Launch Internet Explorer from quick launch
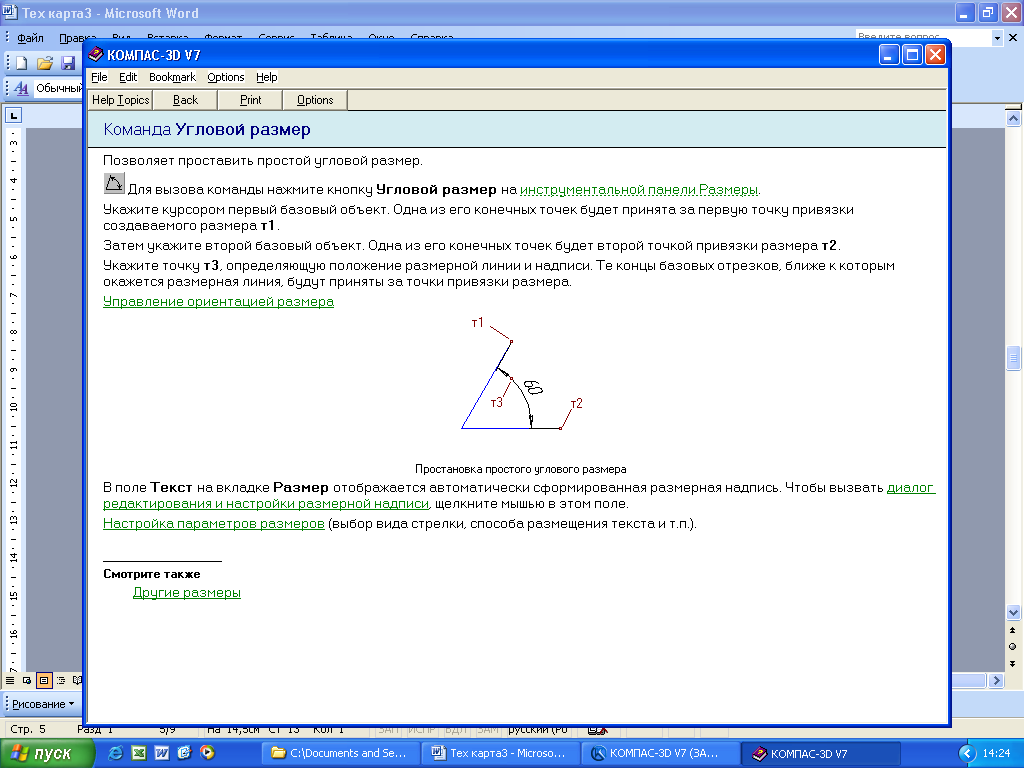The image size is (1024, 768). pos(116,753)
